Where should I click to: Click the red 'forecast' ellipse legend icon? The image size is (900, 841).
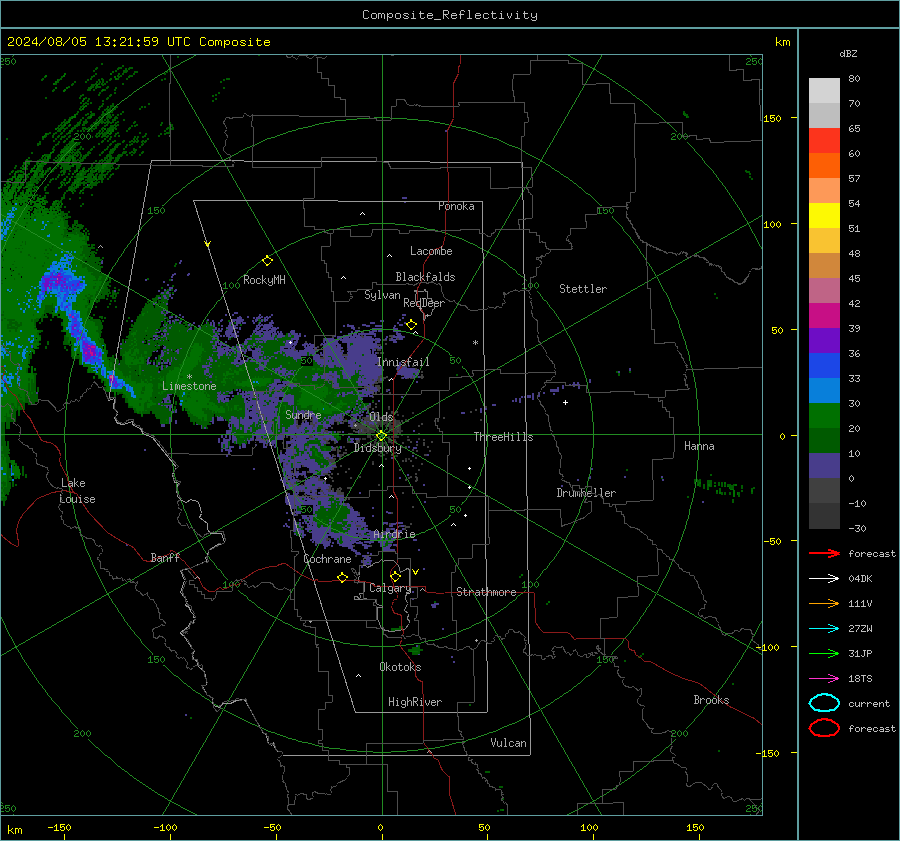point(824,728)
